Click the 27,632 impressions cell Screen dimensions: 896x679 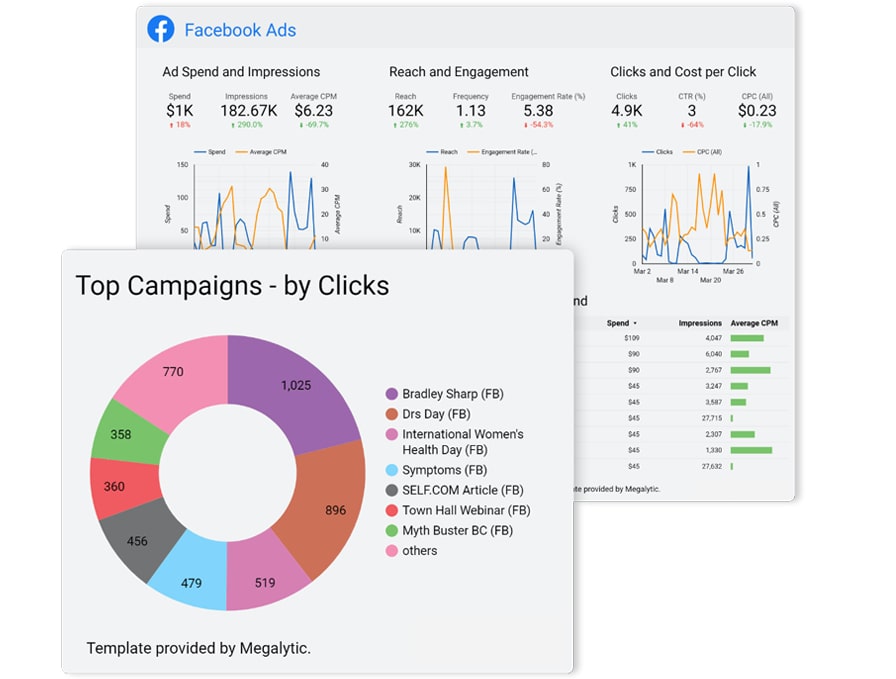tap(712, 466)
